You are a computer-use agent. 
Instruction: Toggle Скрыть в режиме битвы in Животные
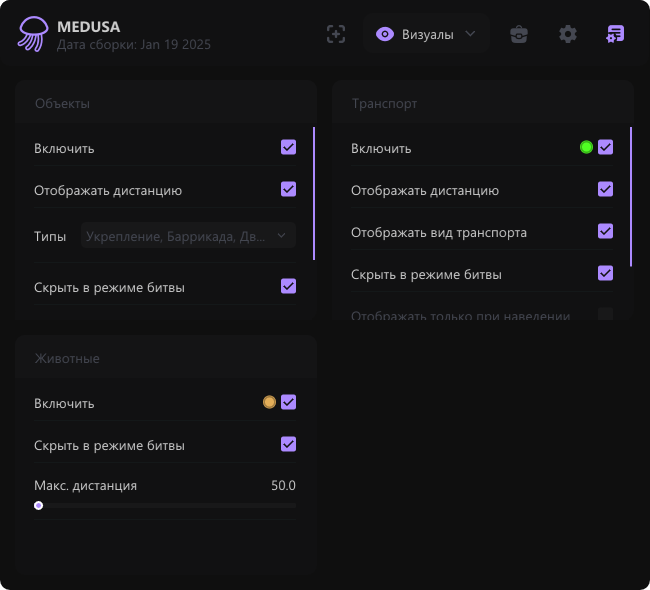[x=288, y=444]
